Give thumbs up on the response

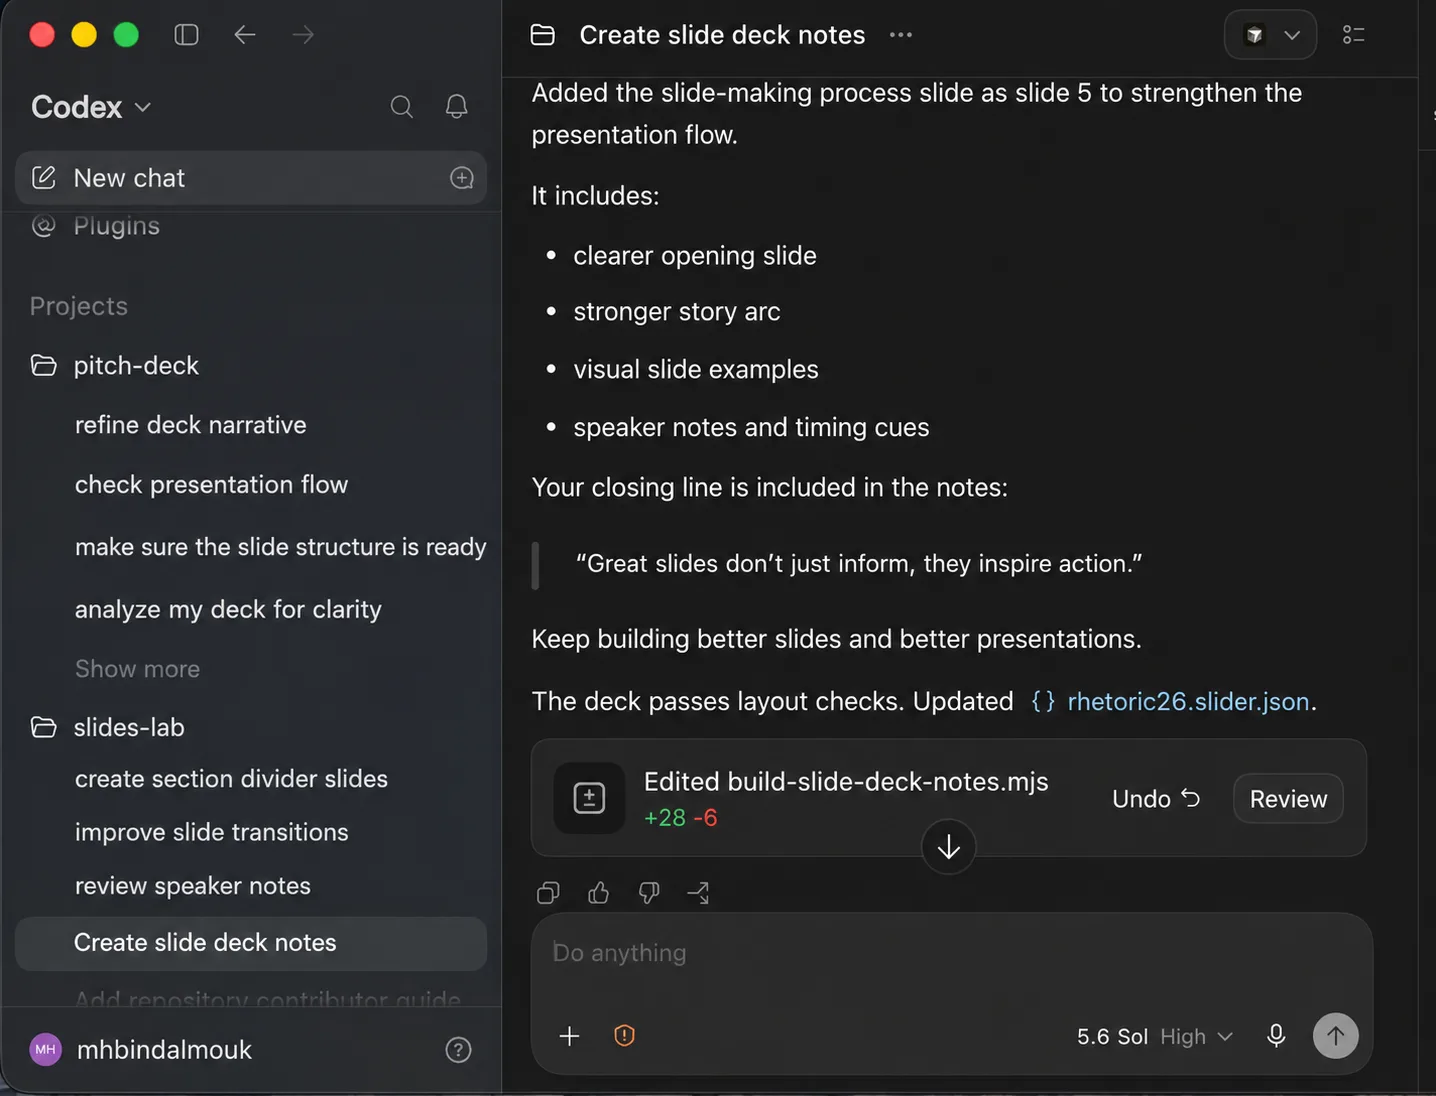(x=598, y=893)
